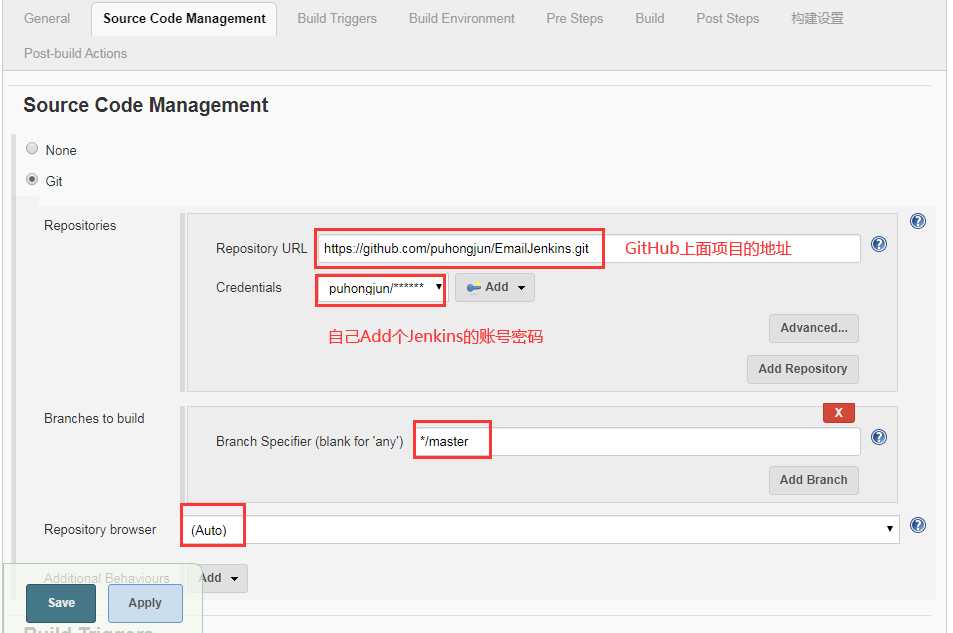The image size is (953, 633).
Task: Apply the configuration changes
Action: pos(145,603)
